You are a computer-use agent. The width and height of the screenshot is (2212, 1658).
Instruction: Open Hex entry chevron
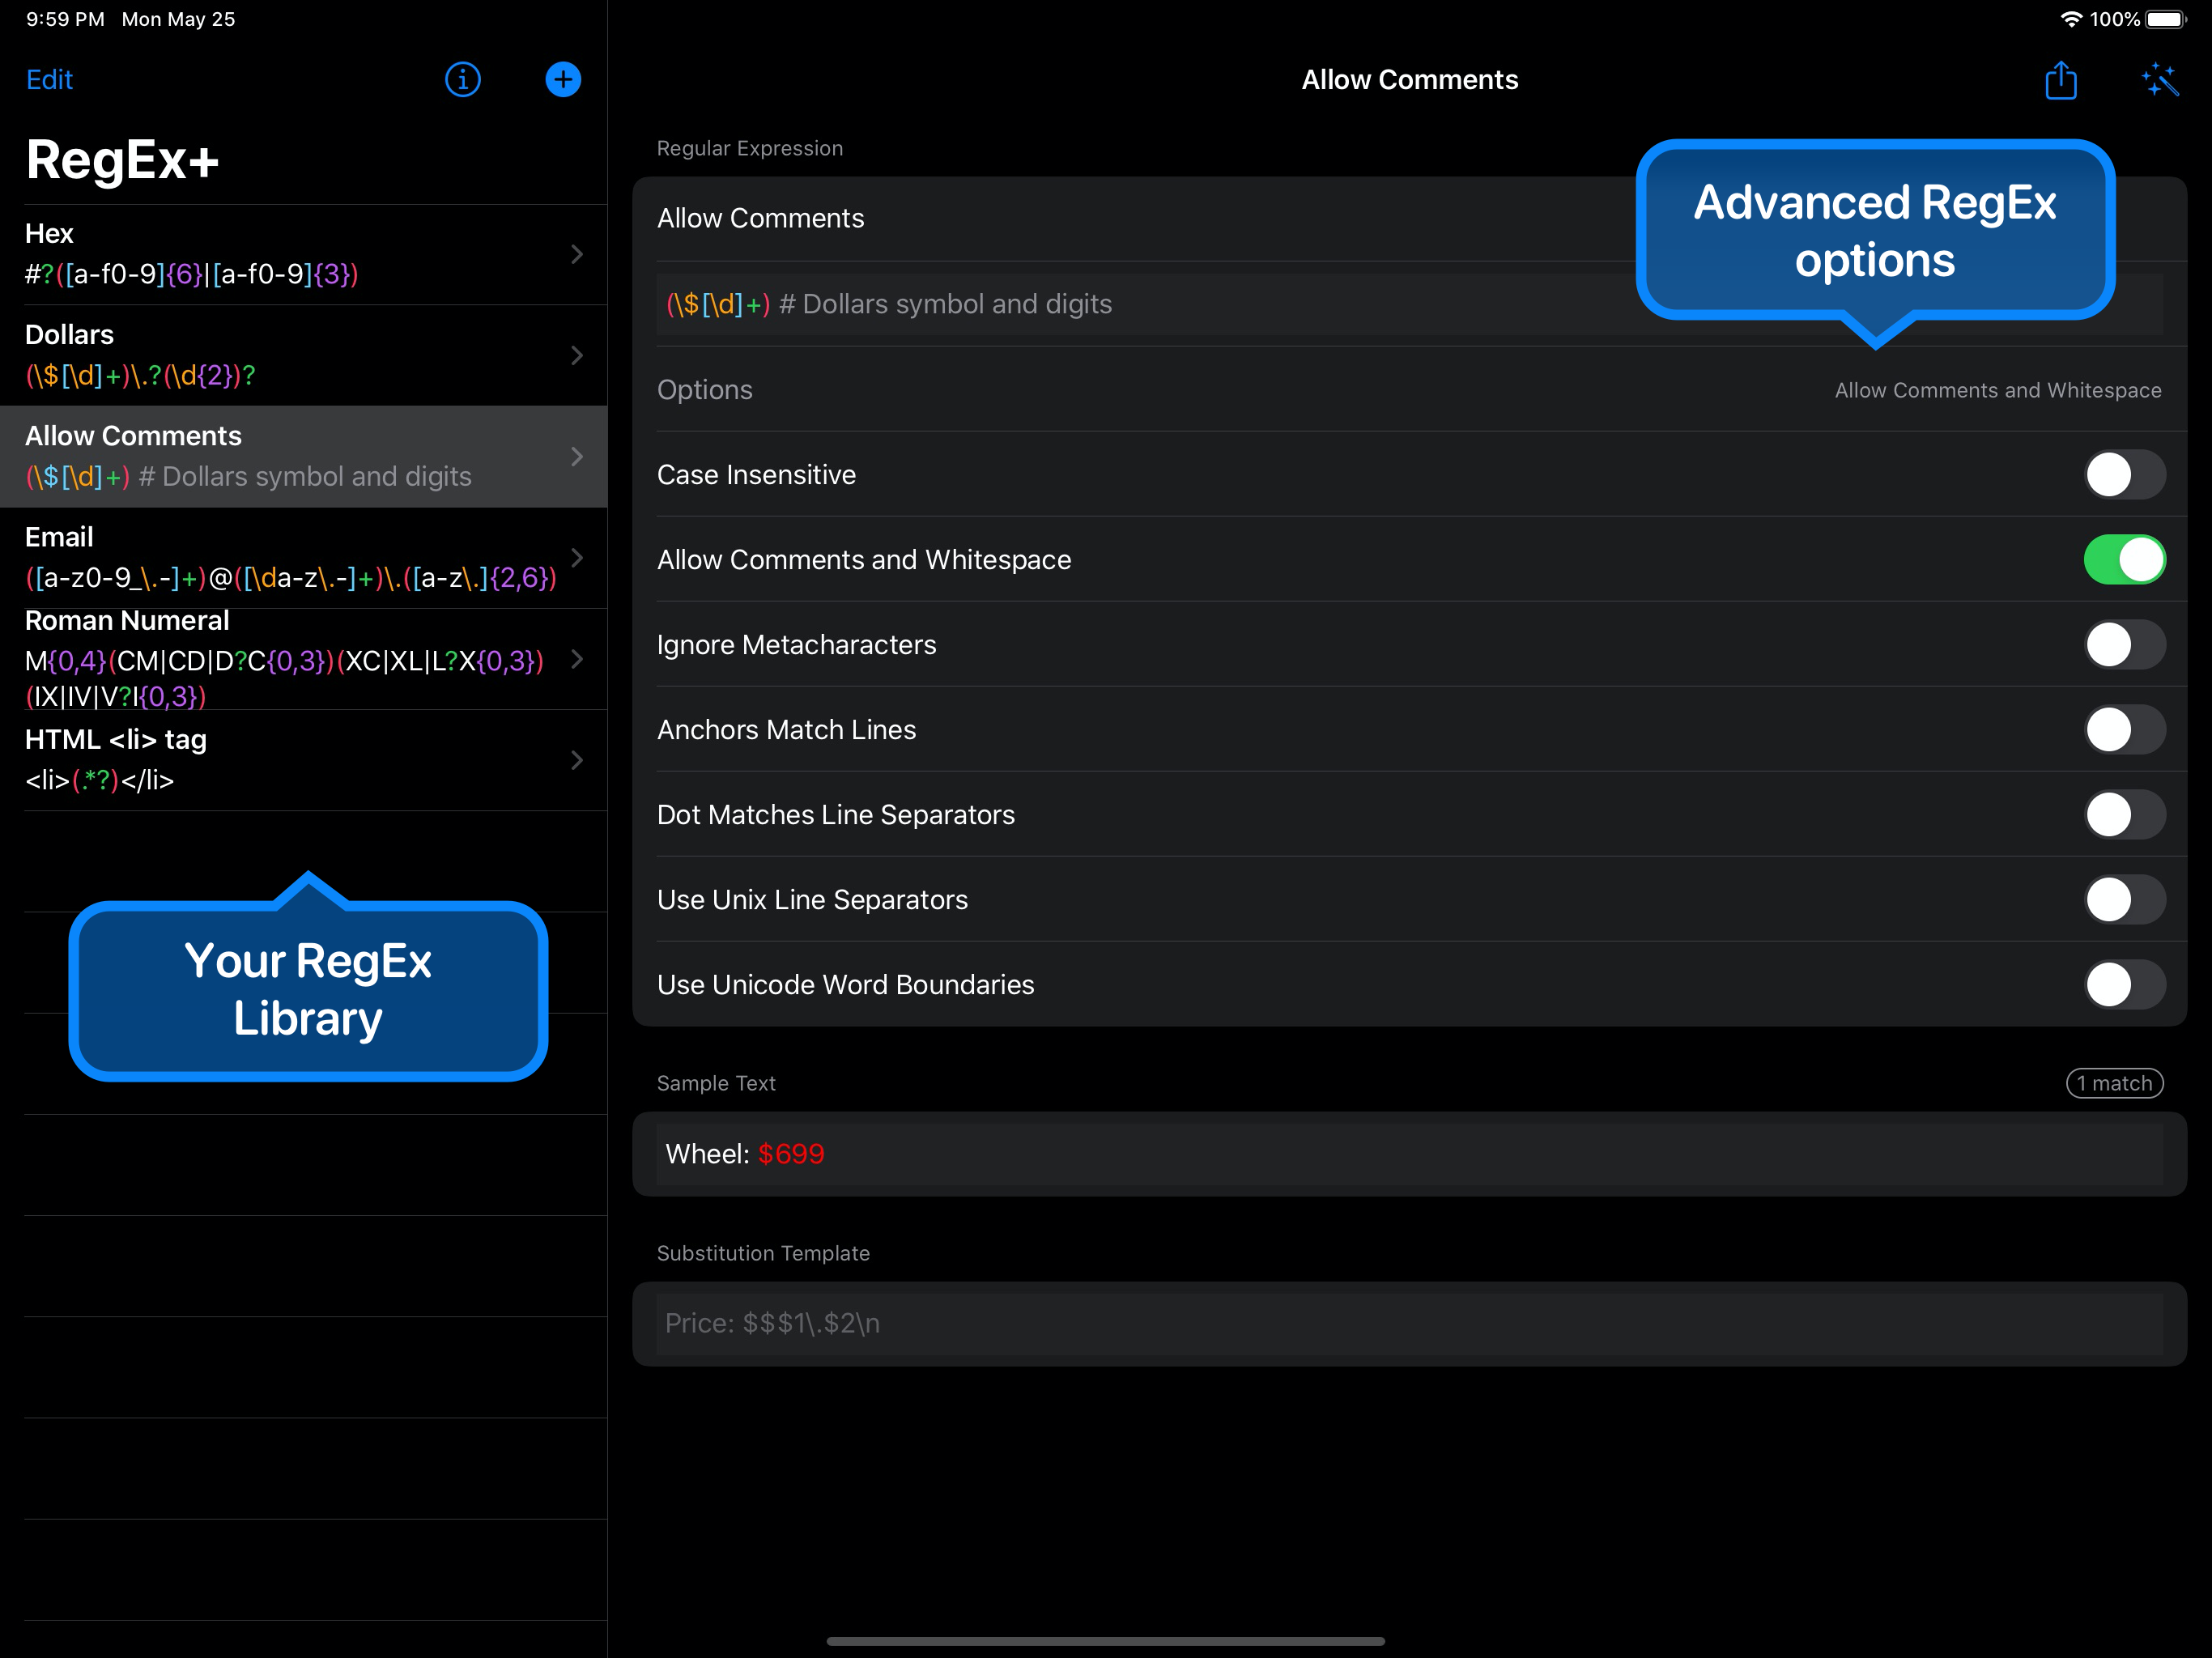click(577, 254)
